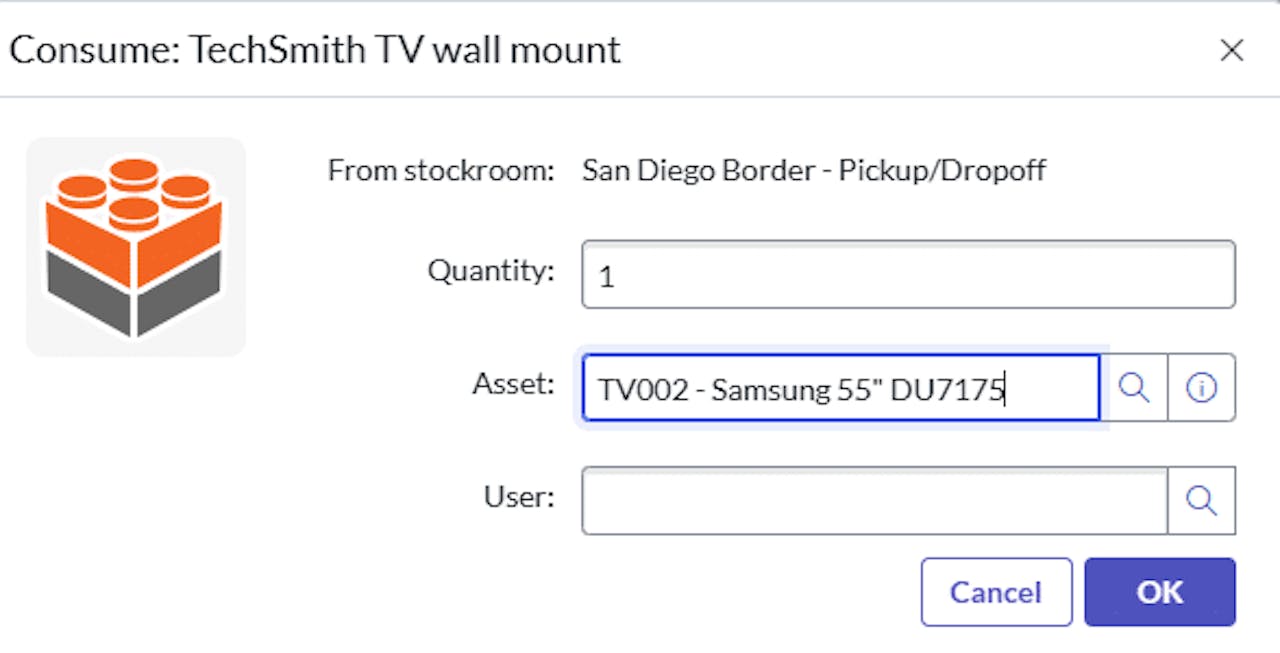Dismiss the dialog with the X button
Image resolution: width=1280 pixels, height=653 pixels.
coord(1232,50)
